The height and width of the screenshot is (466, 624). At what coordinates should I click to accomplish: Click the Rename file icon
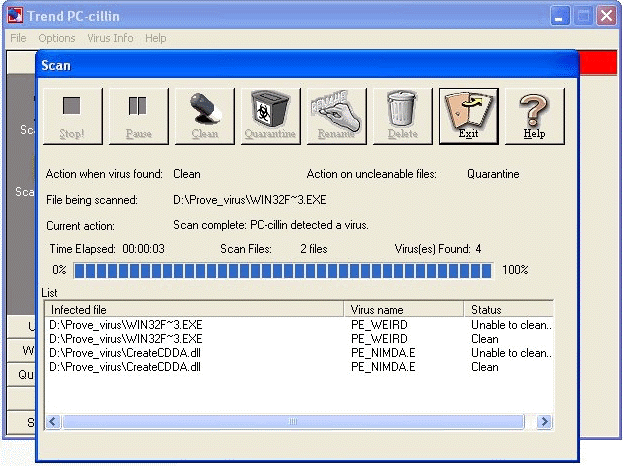coord(336,116)
